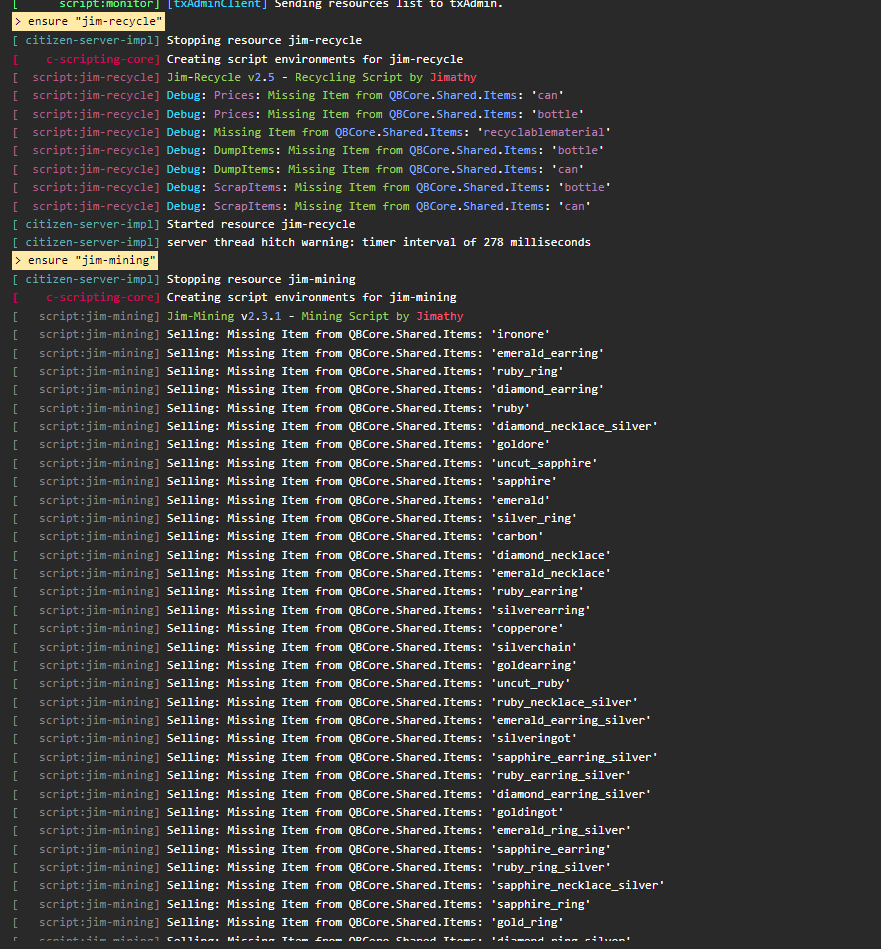Select "Creating script environments for jim-mining" line
The width and height of the screenshot is (881, 949).
[311, 297]
